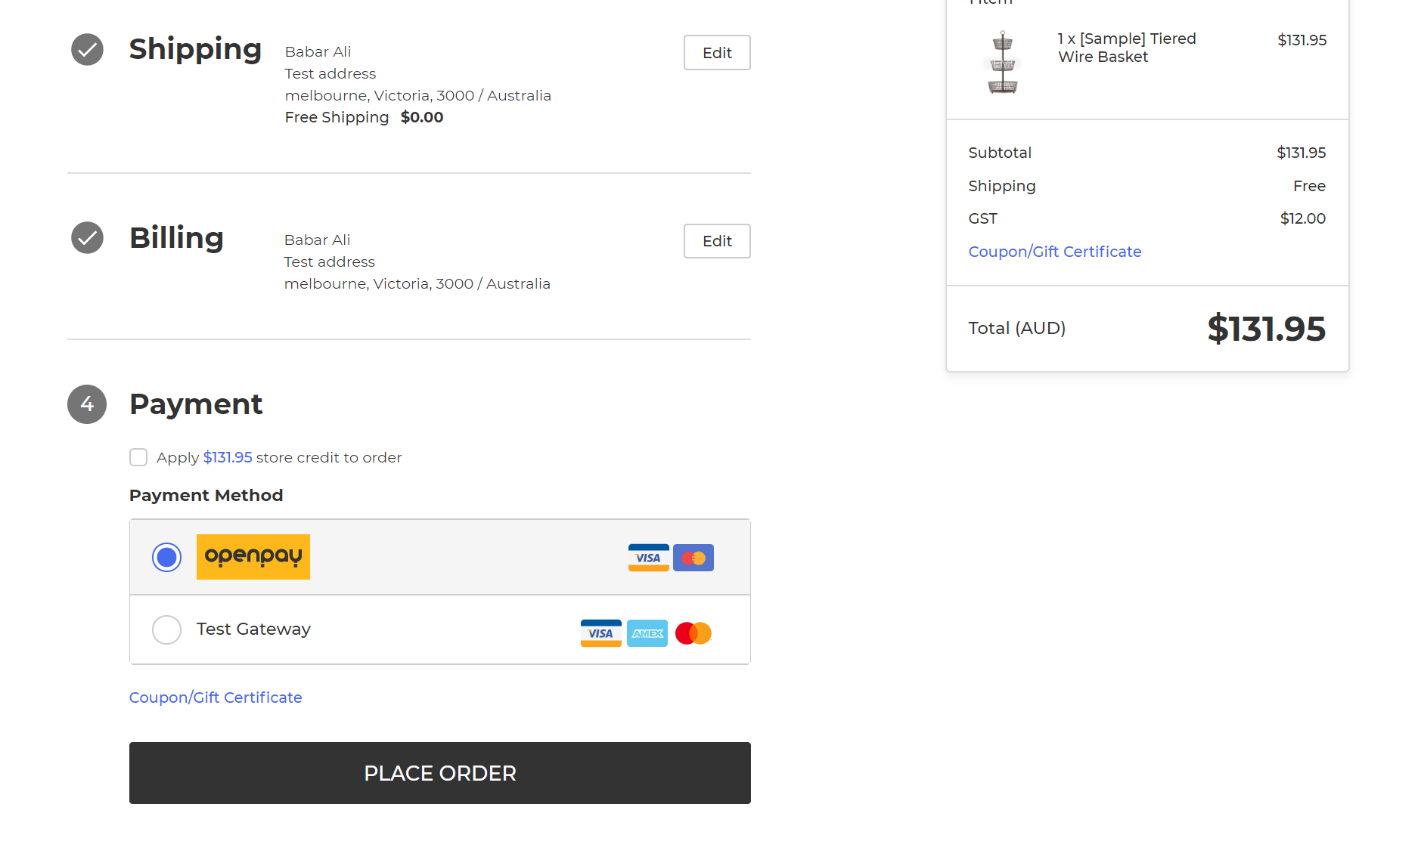Click the $131.95 store credit amount
This screenshot has width=1418, height=863.
[227, 458]
